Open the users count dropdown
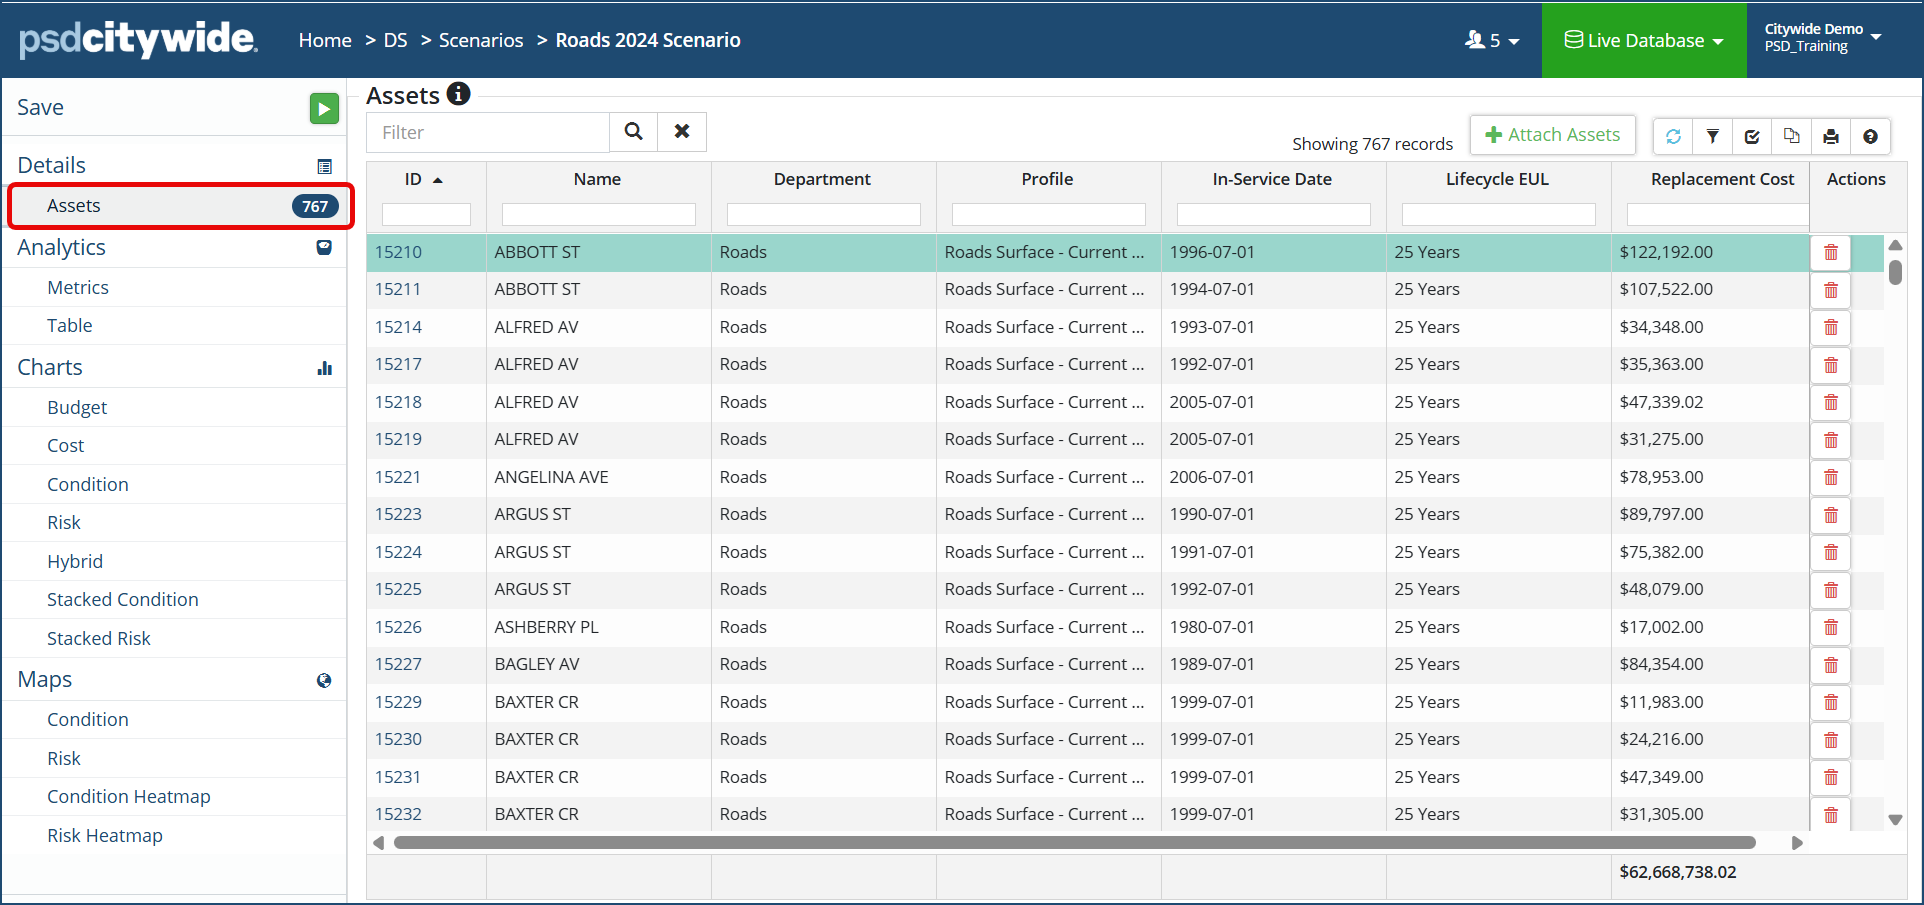Viewport: 1924px width, 905px height. (1491, 40)
